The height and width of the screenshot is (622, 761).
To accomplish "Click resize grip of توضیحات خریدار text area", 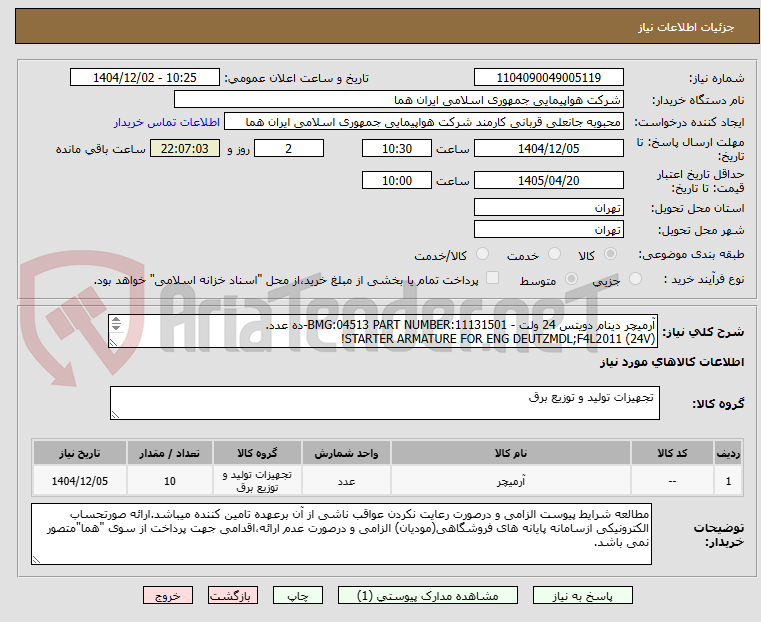I will 36,560.
